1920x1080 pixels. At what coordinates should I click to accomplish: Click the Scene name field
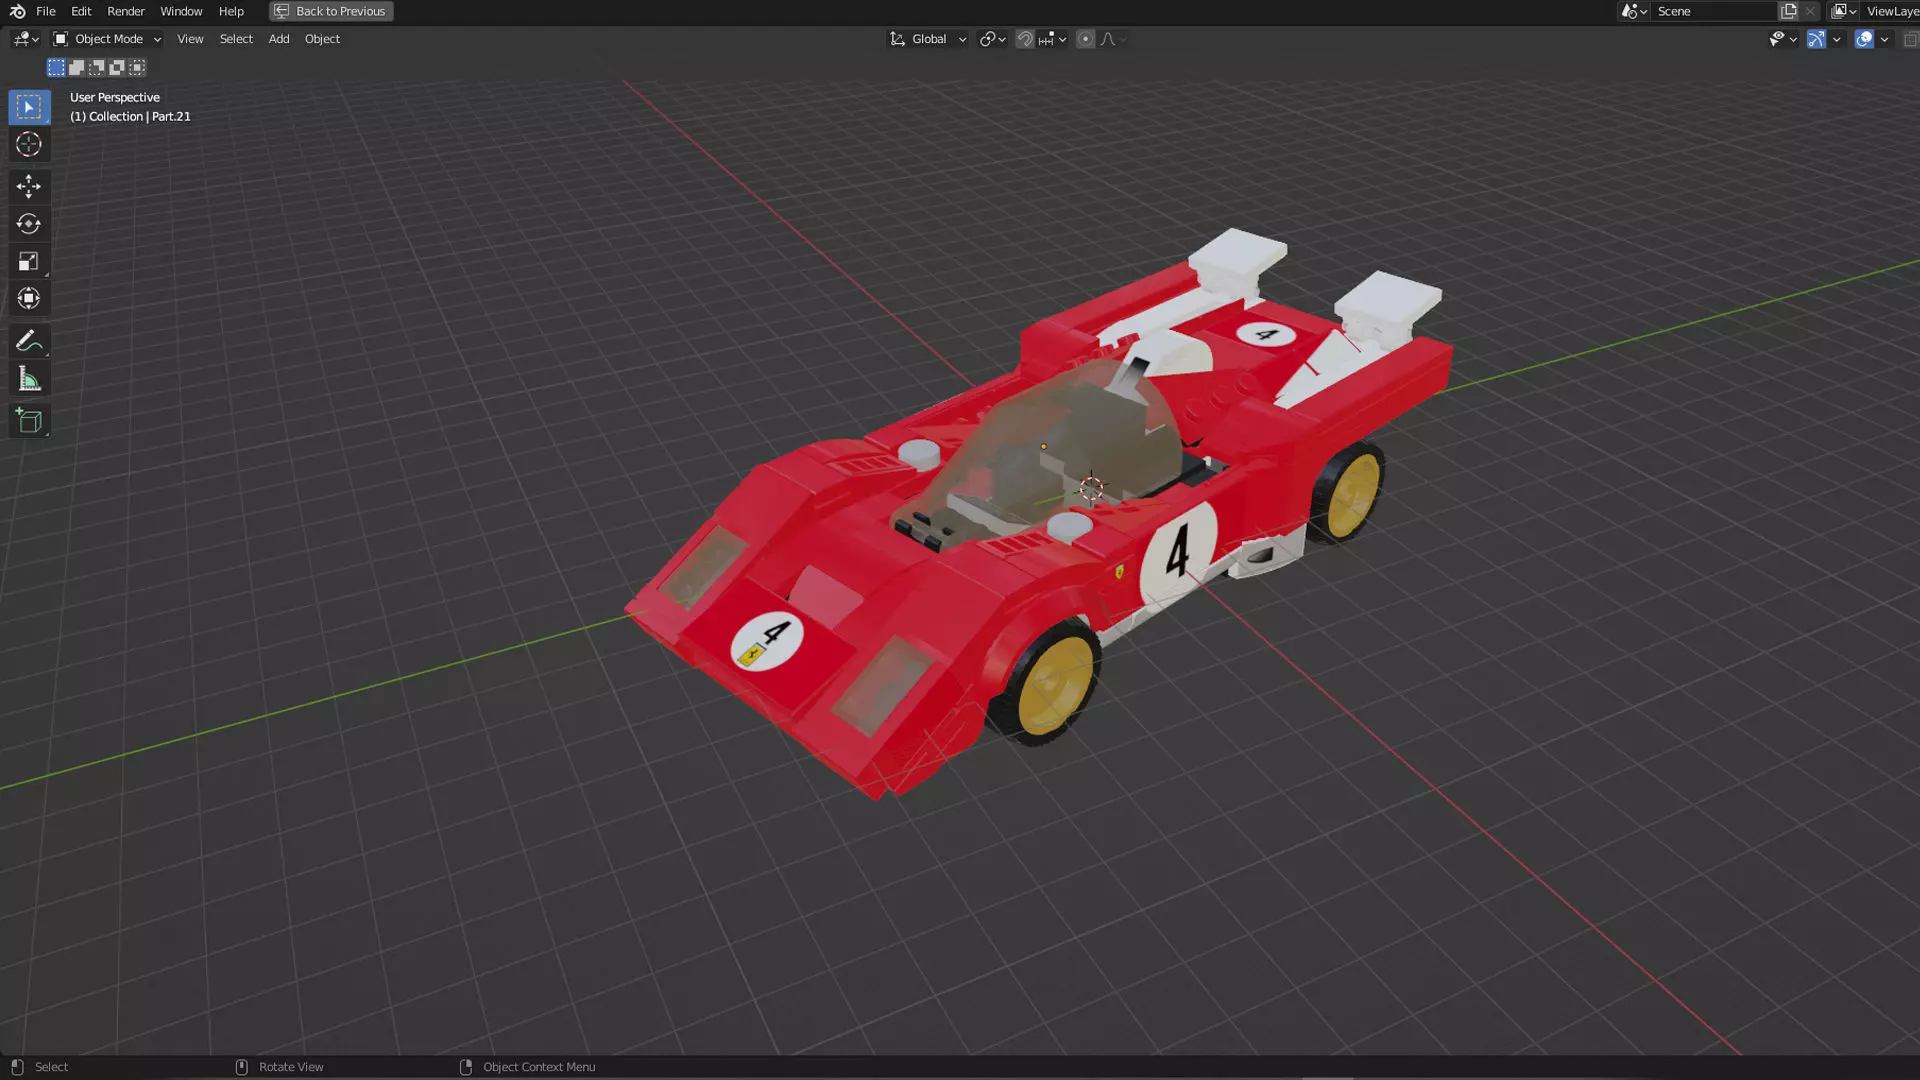coord(1714,11)
